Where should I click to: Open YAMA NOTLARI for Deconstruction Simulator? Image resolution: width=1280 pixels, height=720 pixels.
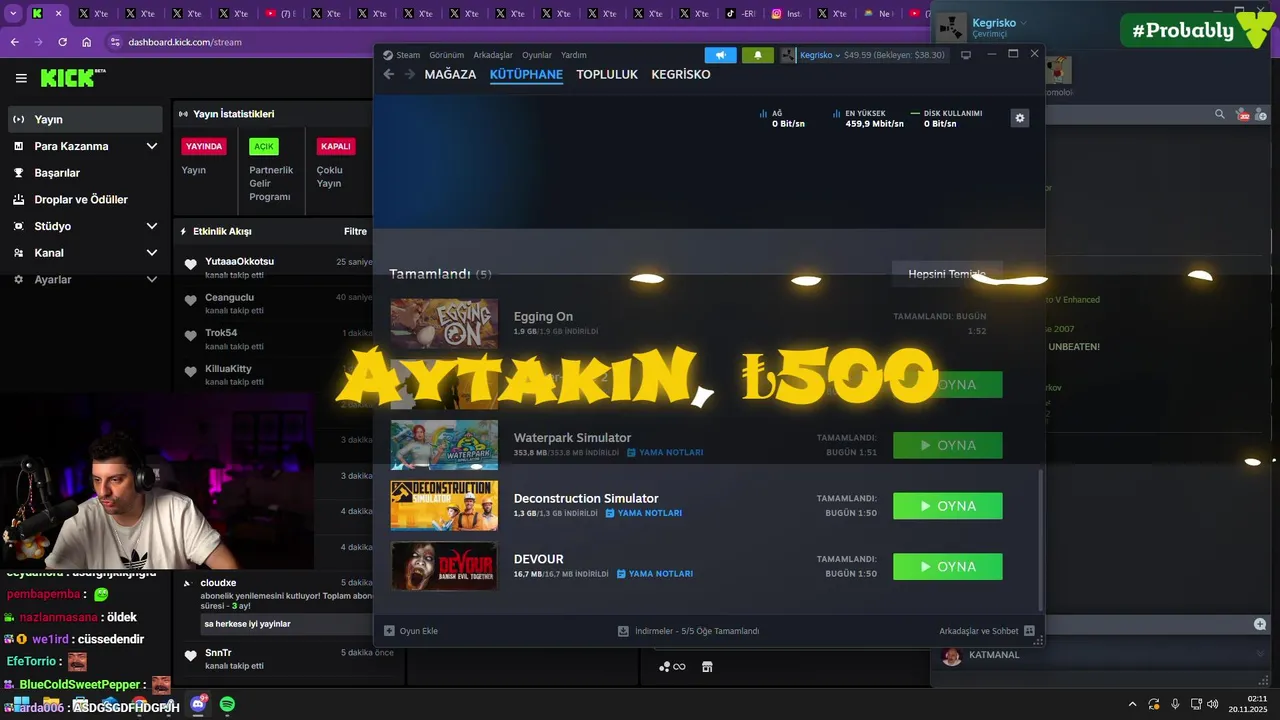click(x=643, y=513)
